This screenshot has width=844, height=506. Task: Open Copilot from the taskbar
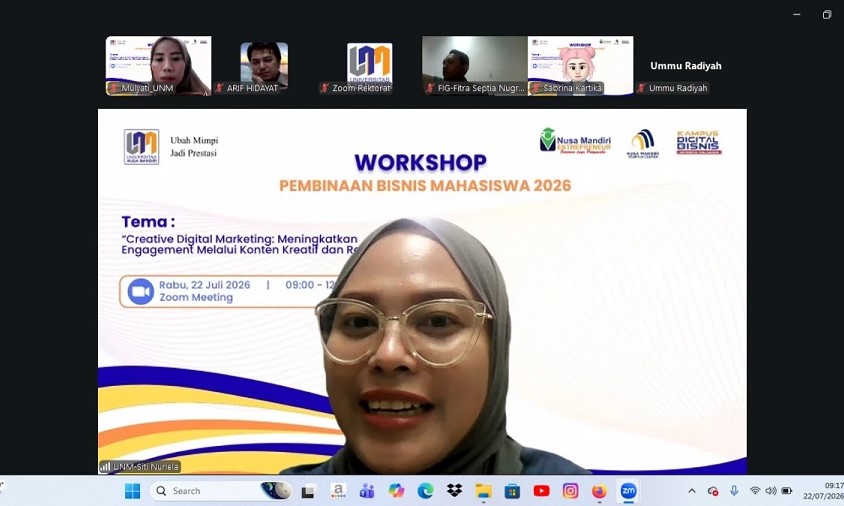tap(397, 491)
